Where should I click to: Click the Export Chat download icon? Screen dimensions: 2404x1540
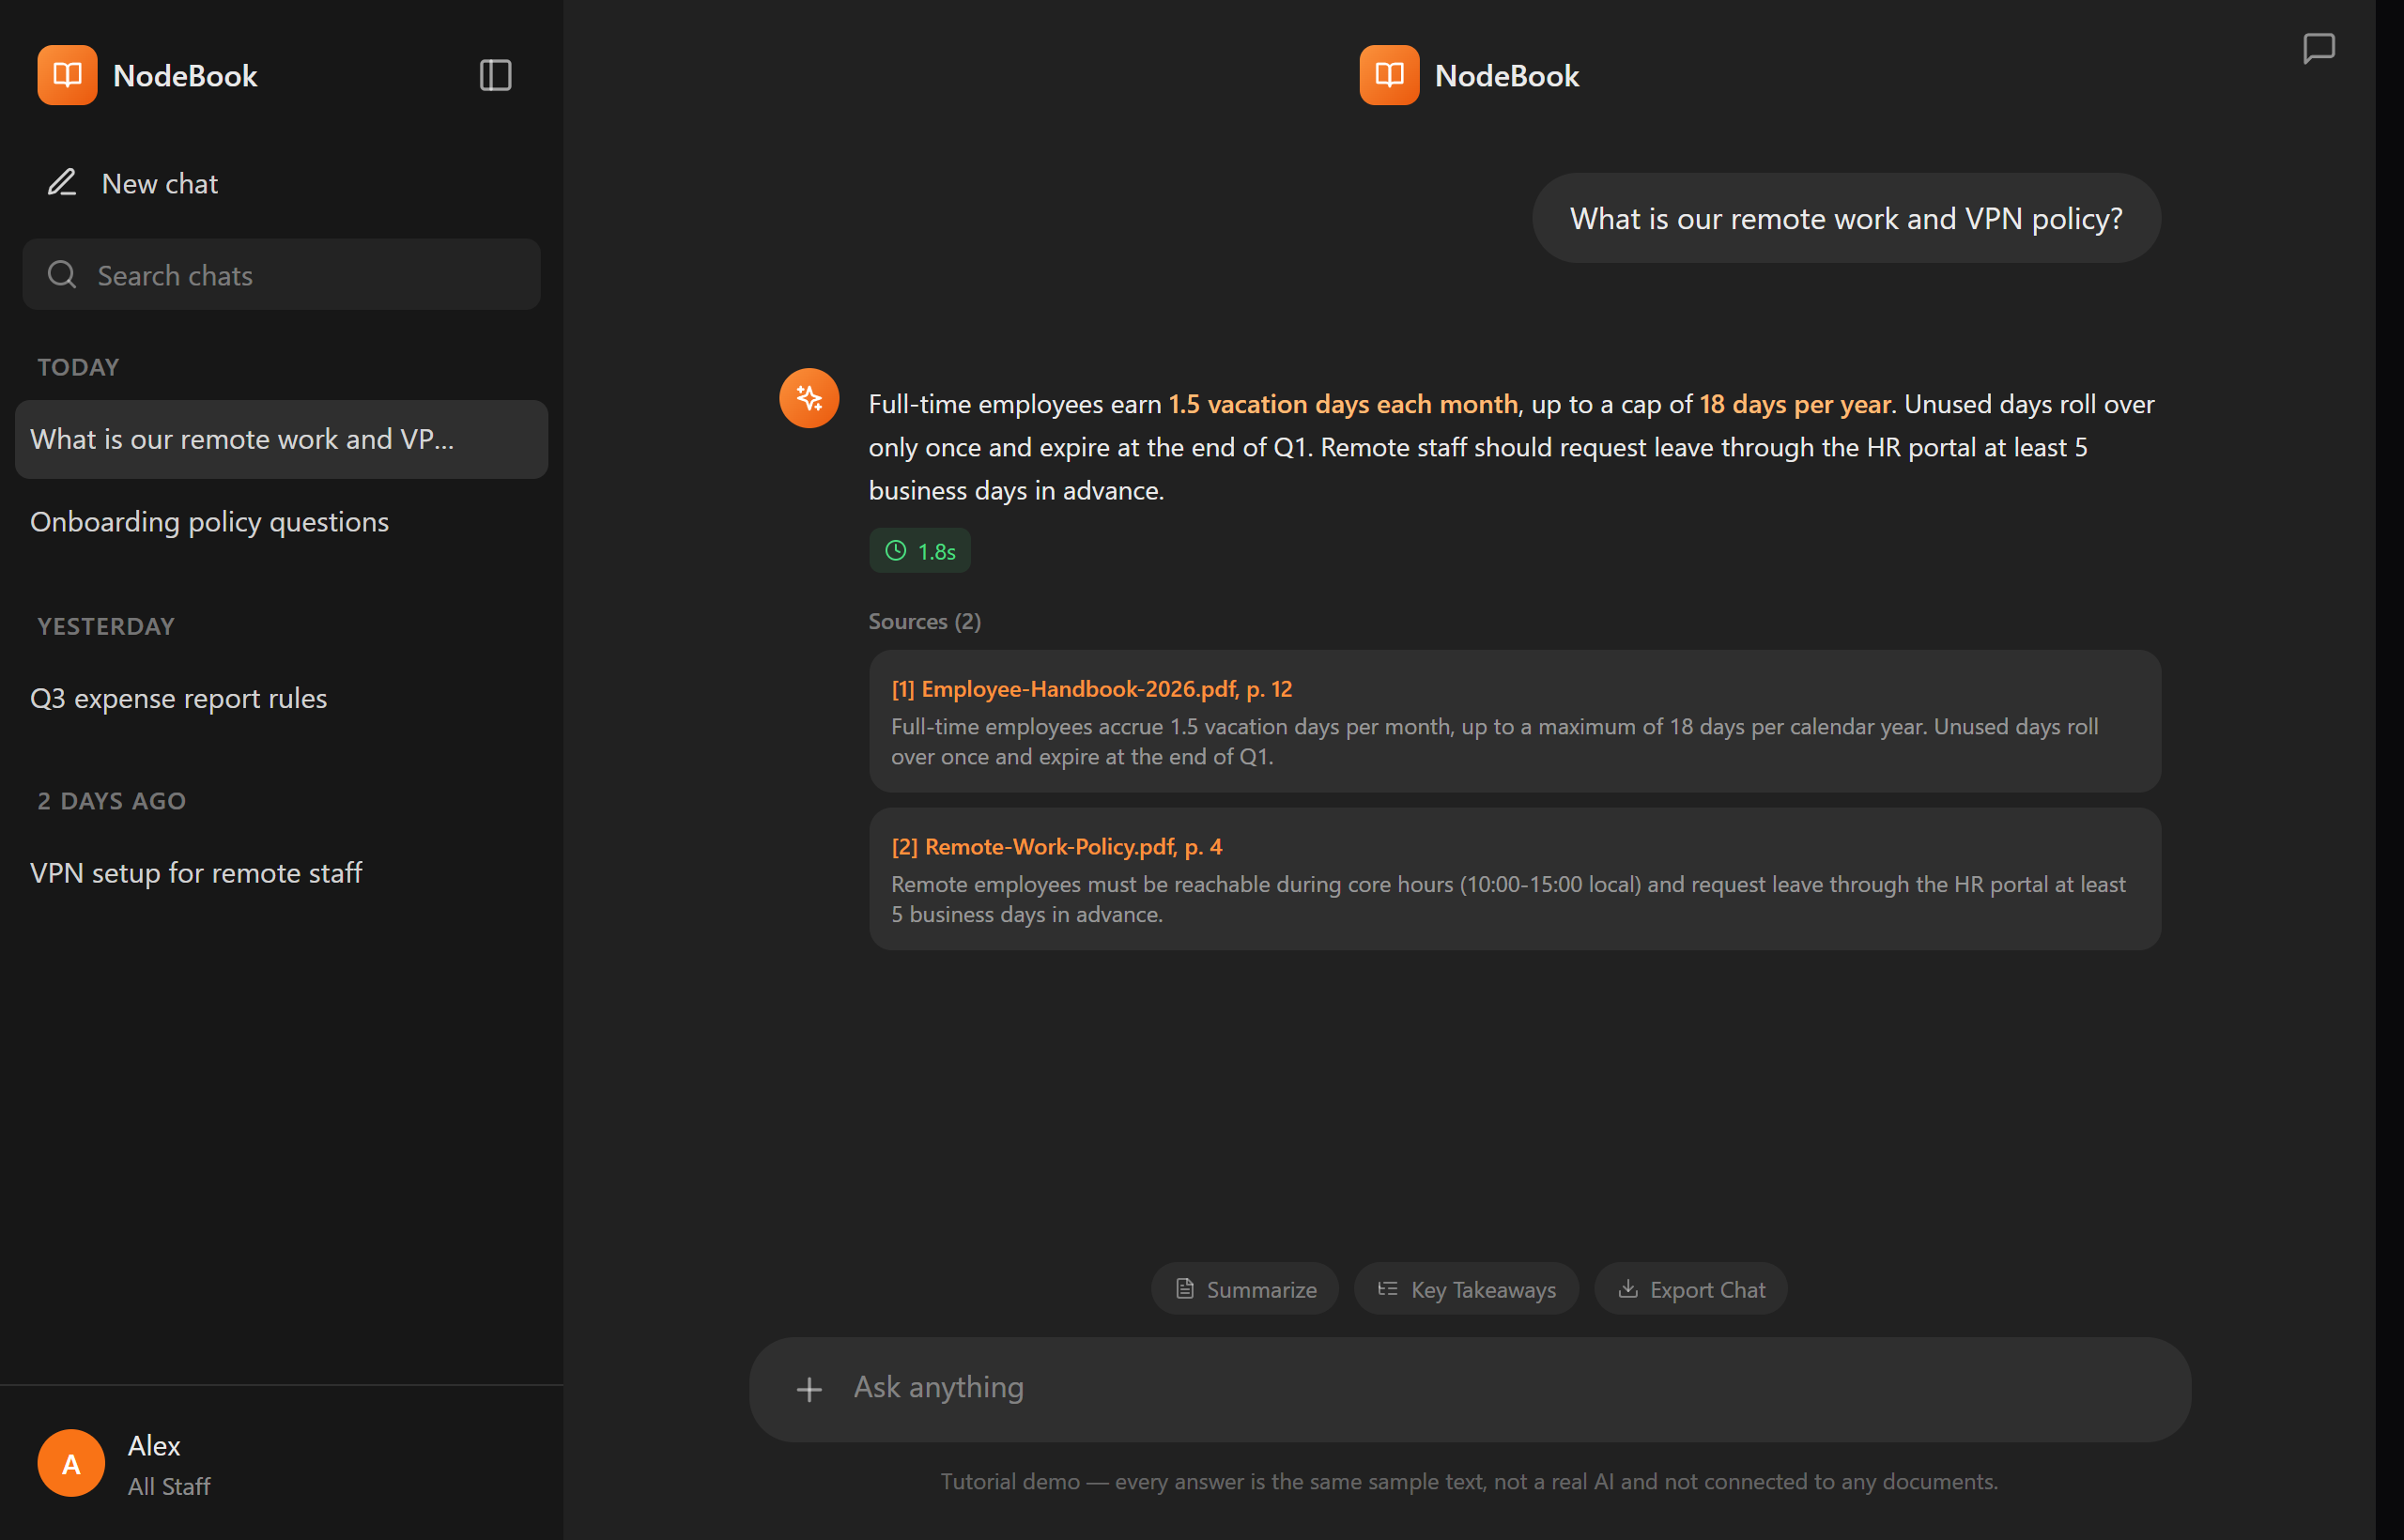coord(1628,1289)
